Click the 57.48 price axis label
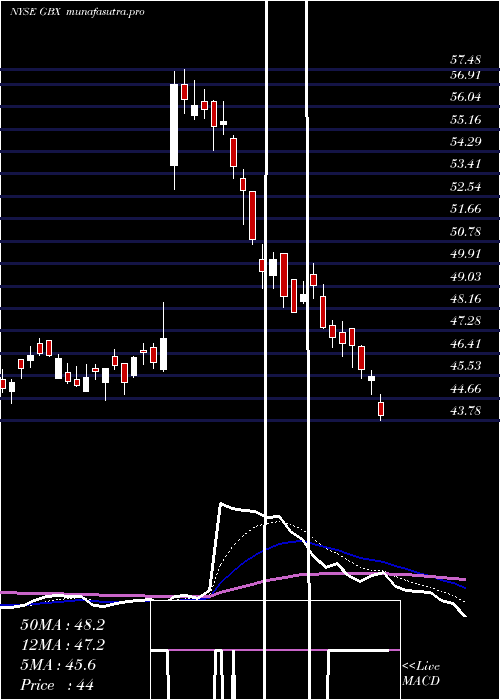The image size is (500, 700). point(465,60)
